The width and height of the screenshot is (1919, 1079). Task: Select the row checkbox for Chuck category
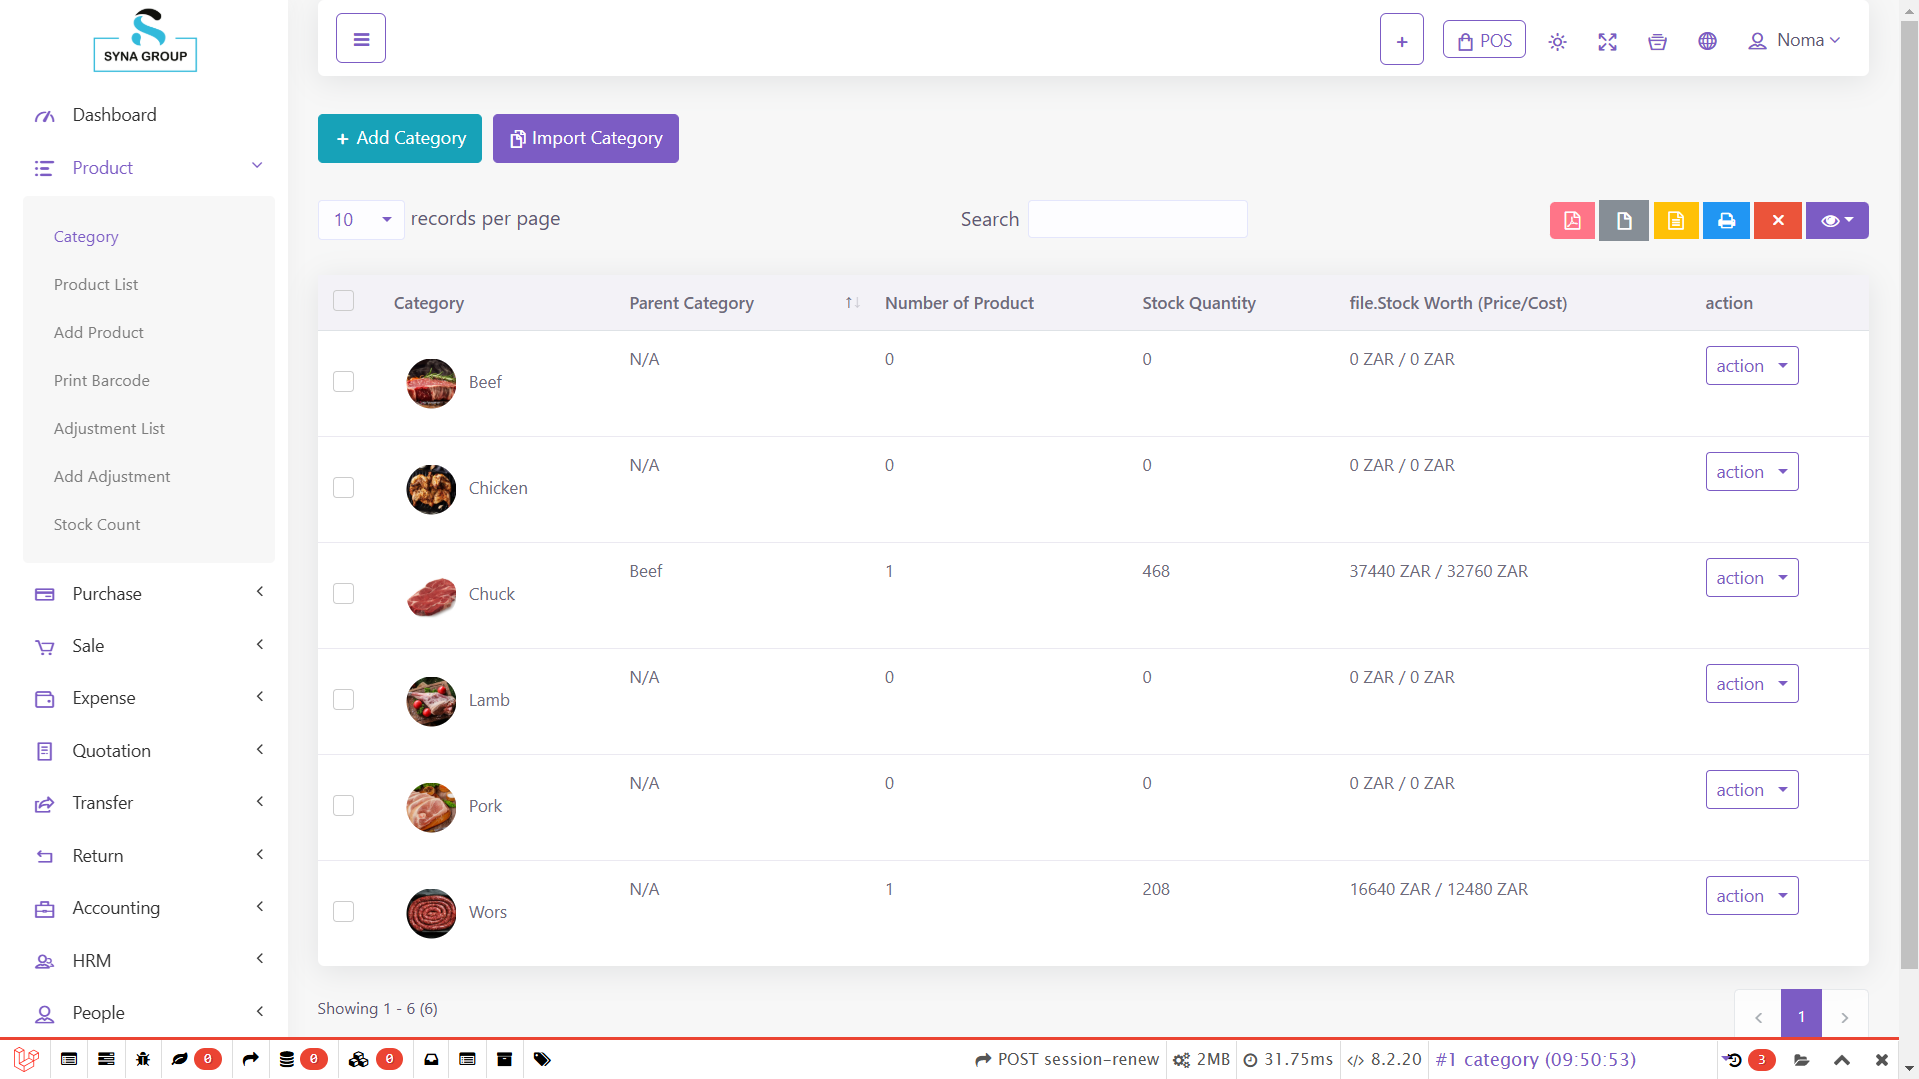(x=343, y=593)
